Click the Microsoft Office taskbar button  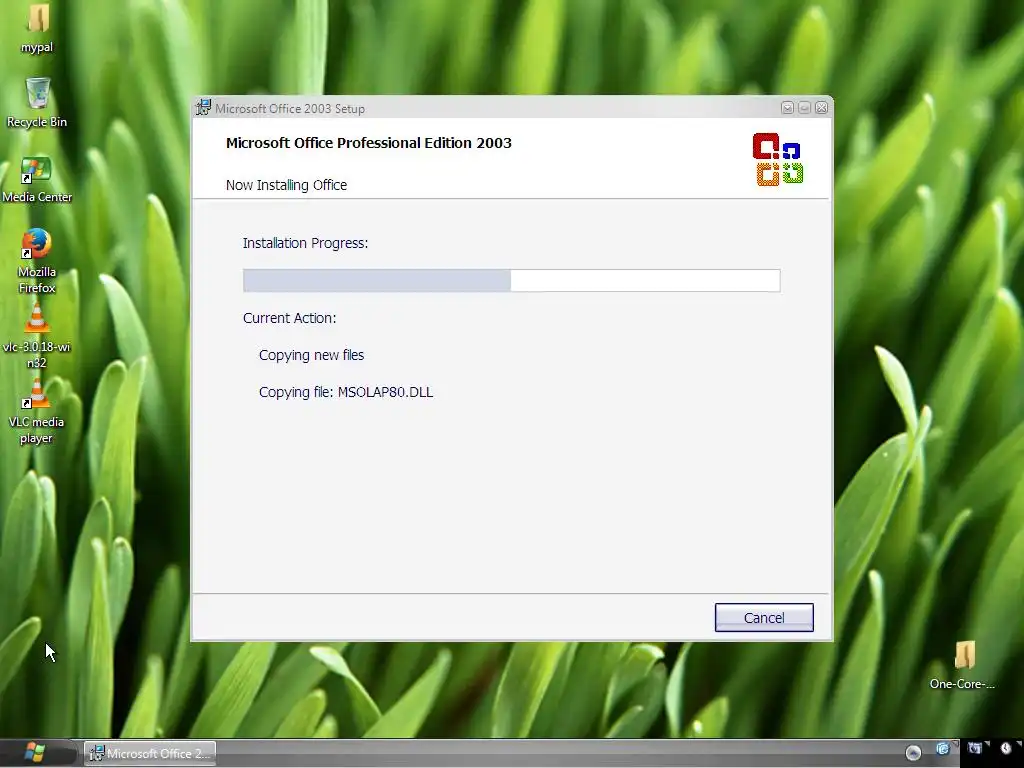pyautogui.click(x=150, y=754)
